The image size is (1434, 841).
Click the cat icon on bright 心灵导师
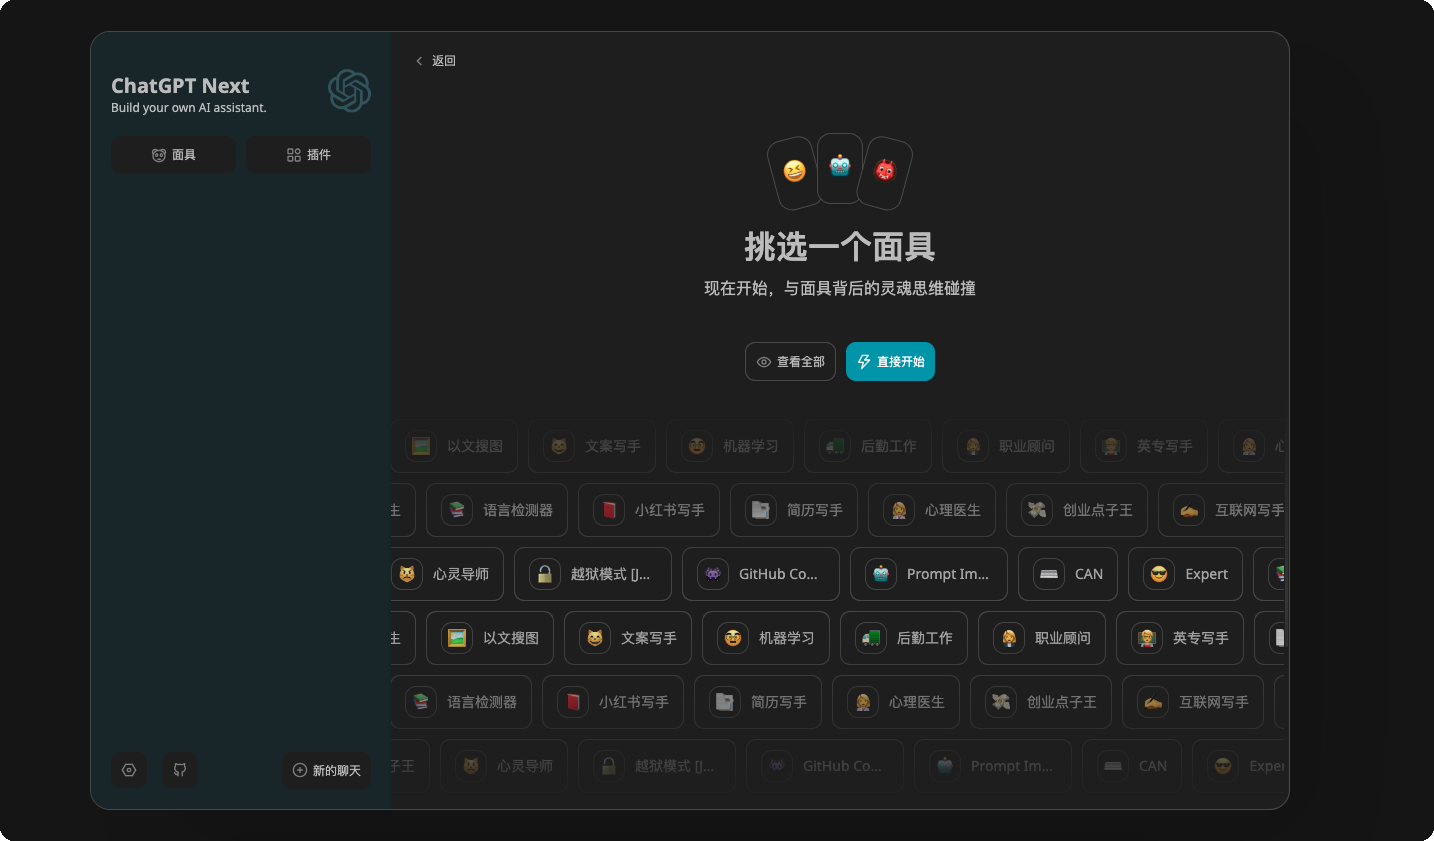407,574
